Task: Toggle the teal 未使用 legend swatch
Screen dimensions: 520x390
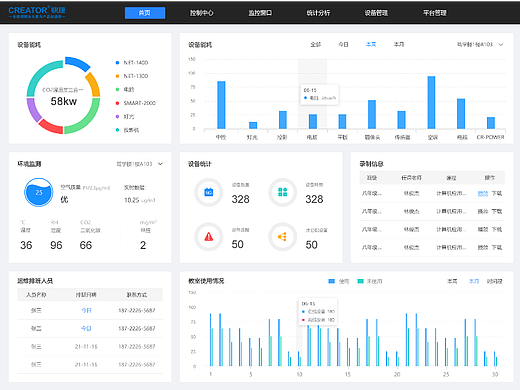Action: pos(360,281)
